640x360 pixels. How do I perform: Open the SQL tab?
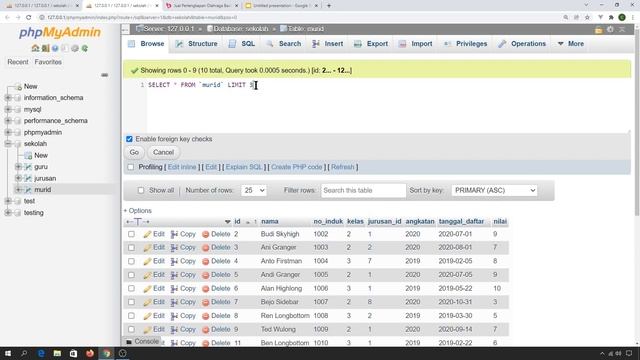coord(242,44)
